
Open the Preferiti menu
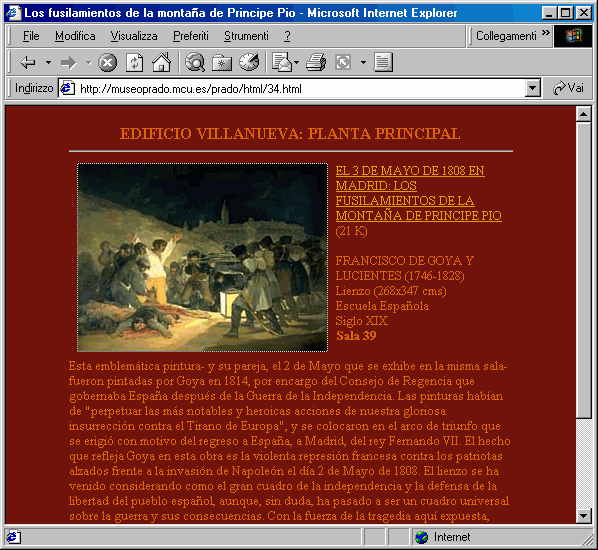click(x=191, y=36)
